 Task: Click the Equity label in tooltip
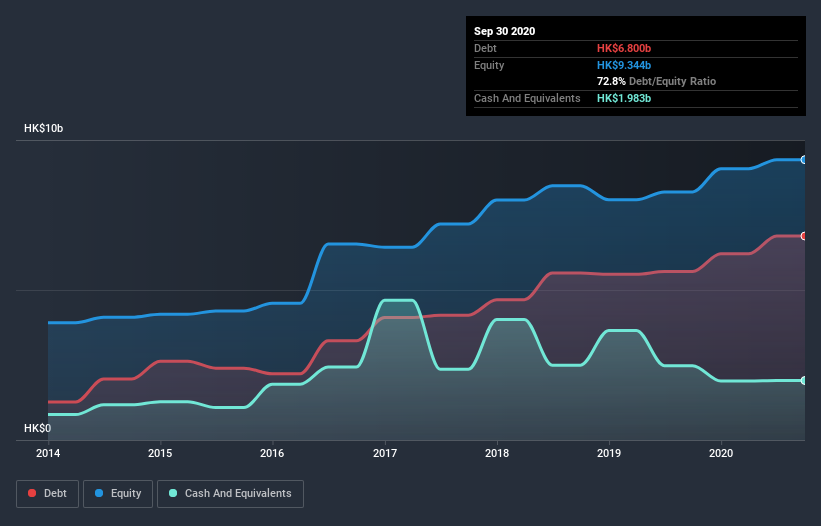click(x=489, y=65)
